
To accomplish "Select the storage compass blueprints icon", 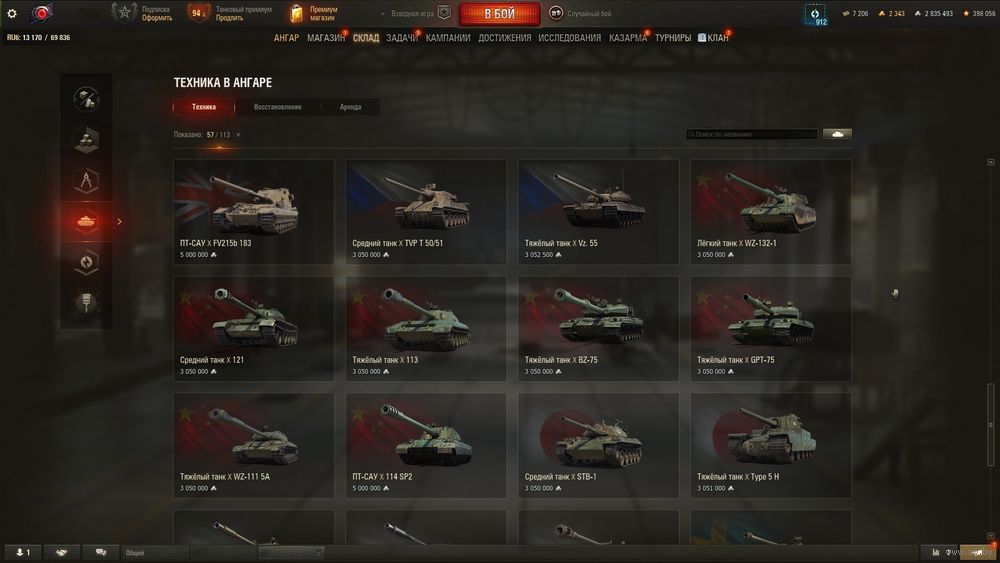I will click(86, 180).
